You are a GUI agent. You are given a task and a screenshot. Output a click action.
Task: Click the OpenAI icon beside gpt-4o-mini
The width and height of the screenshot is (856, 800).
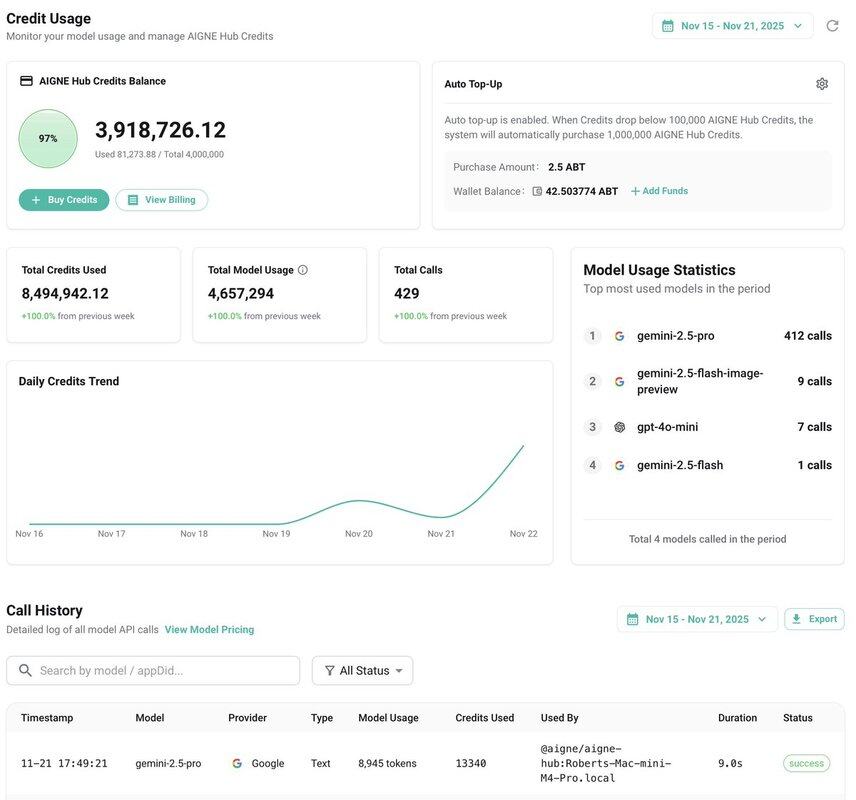coord(619,427)
